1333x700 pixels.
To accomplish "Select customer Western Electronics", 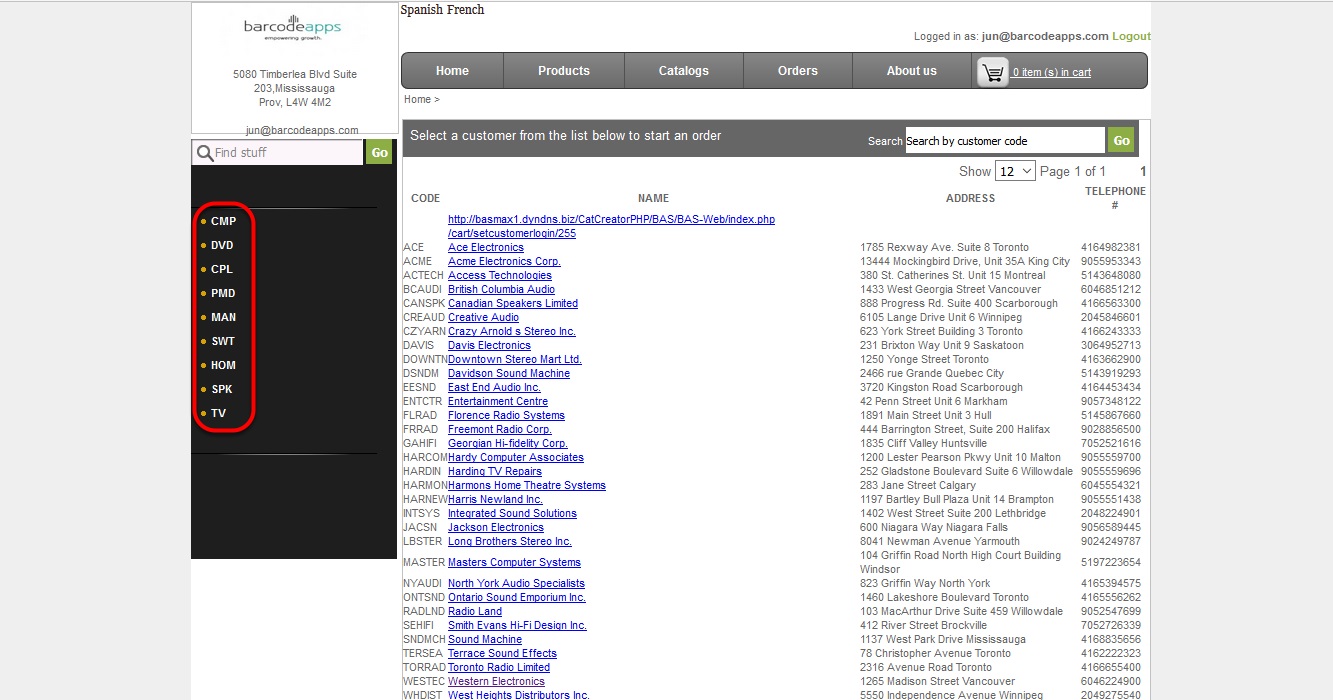I will point(496,681).
